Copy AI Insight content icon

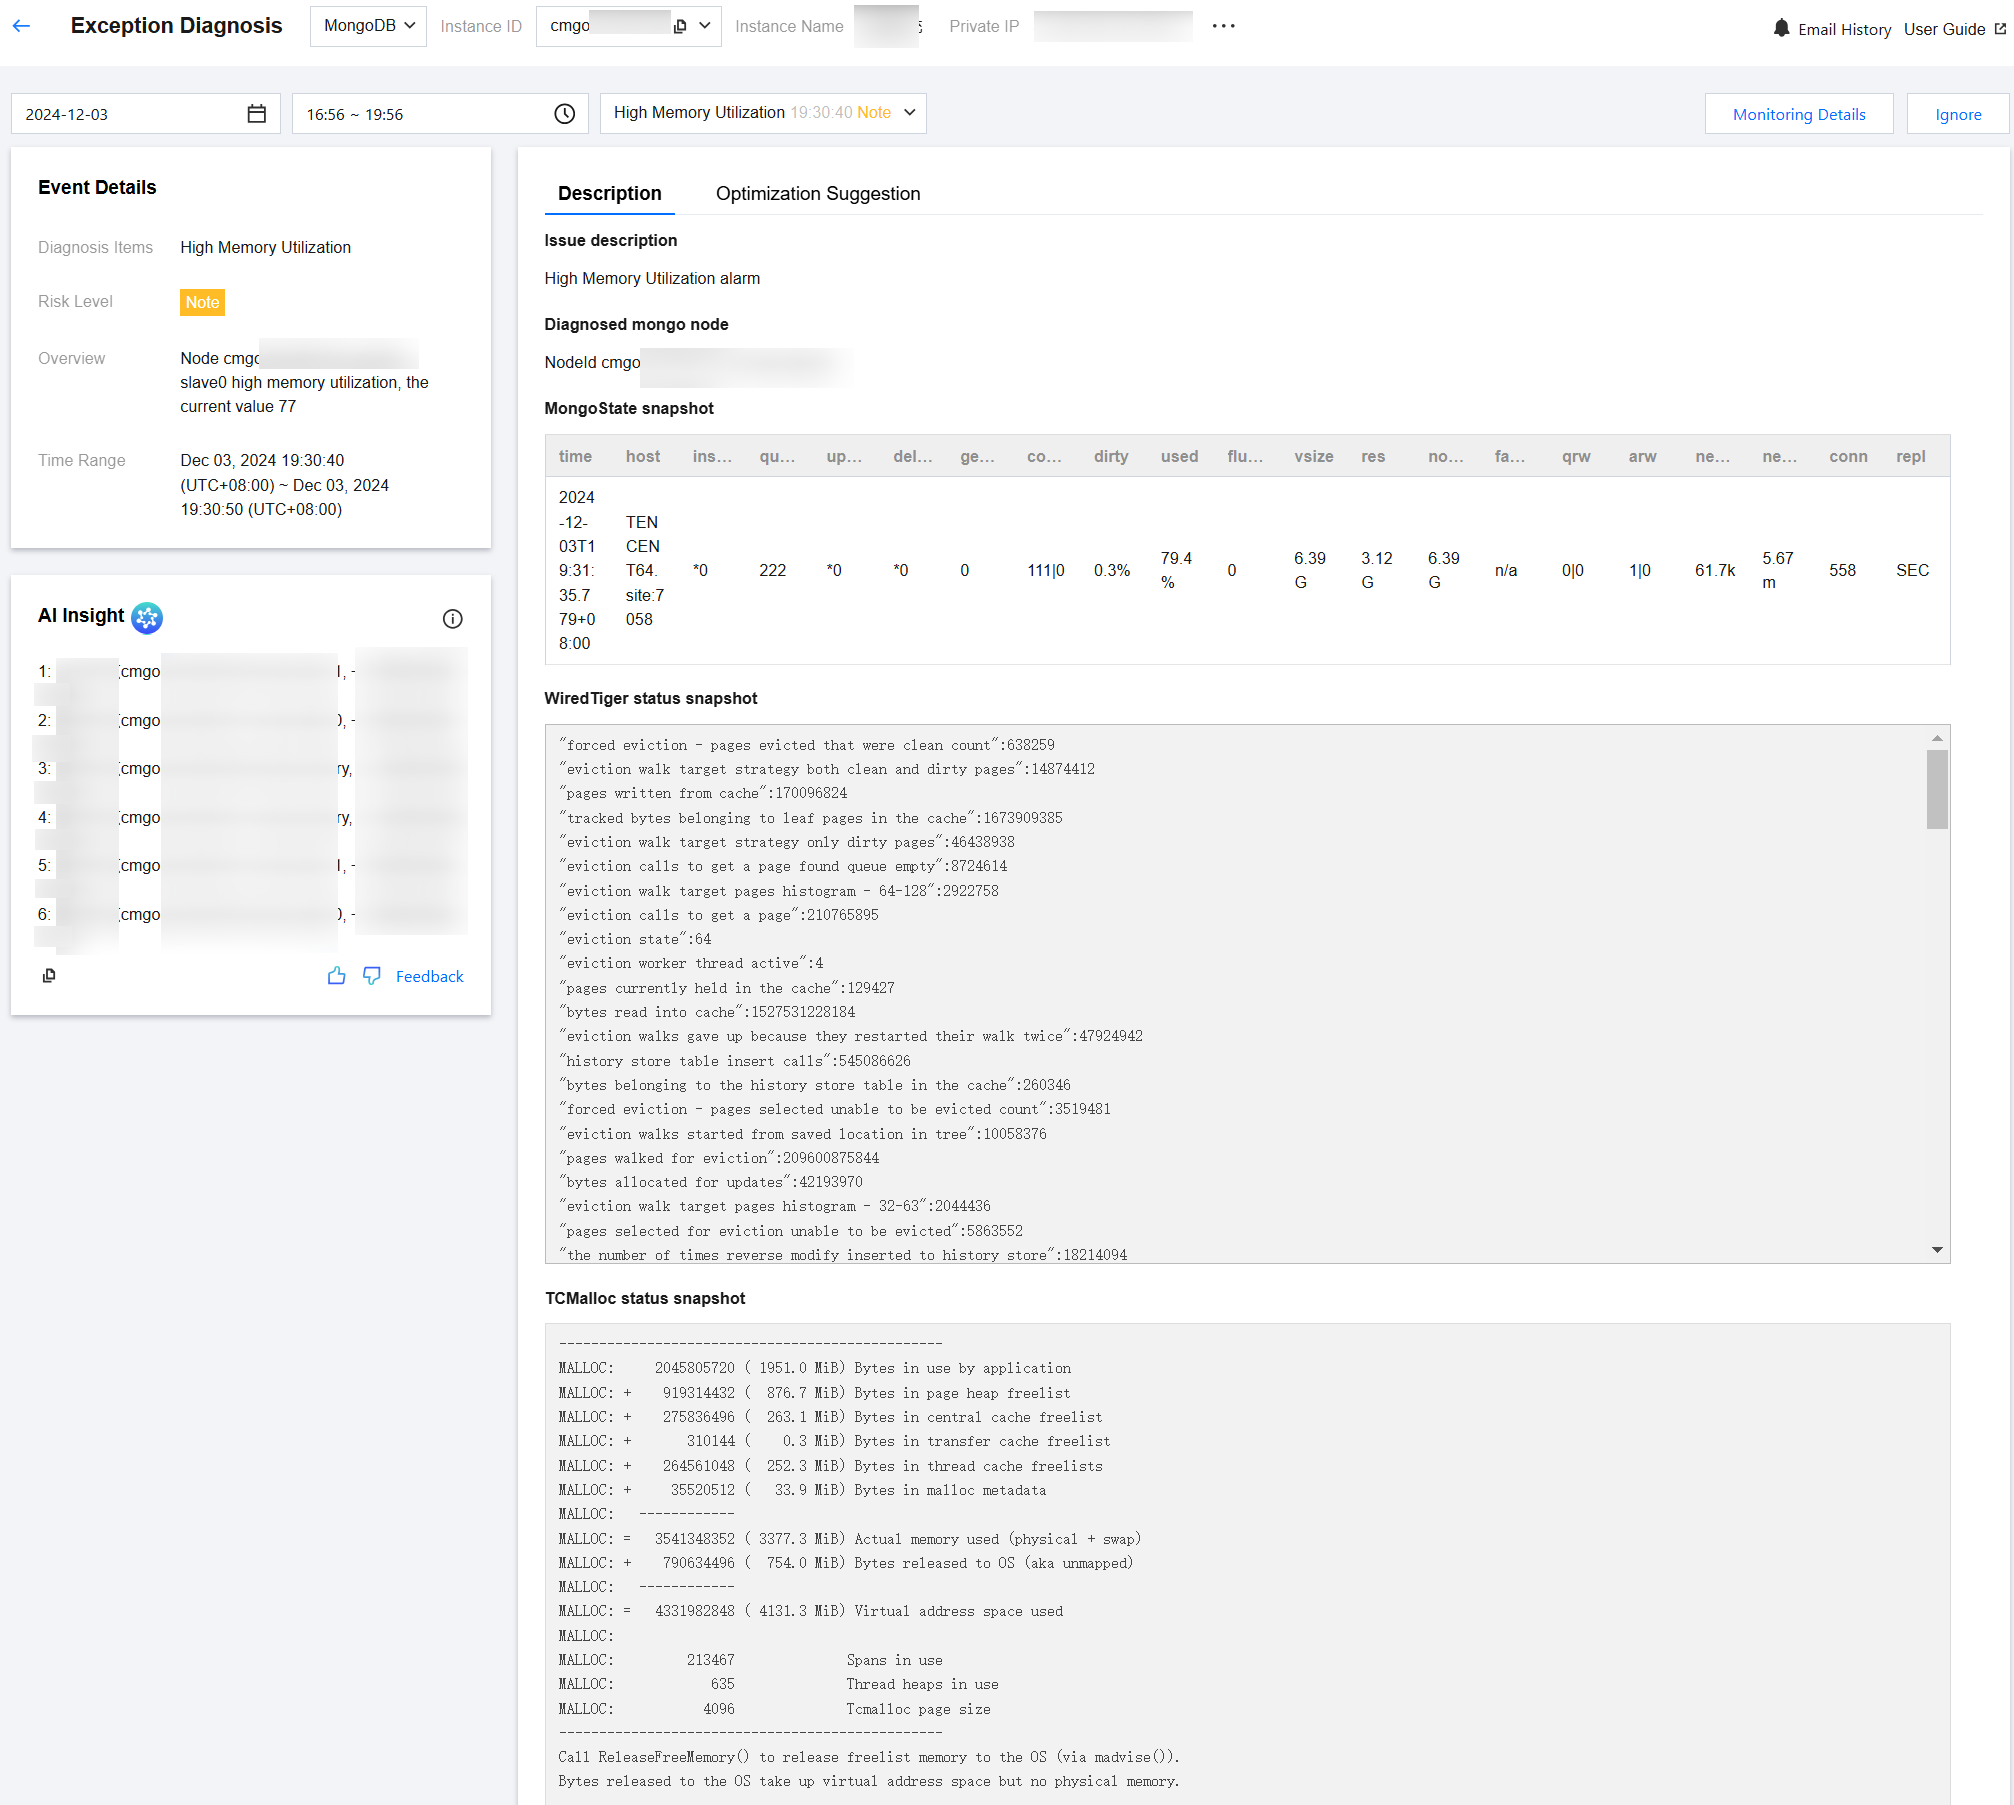pyautogui.click(x=49, y=976)
